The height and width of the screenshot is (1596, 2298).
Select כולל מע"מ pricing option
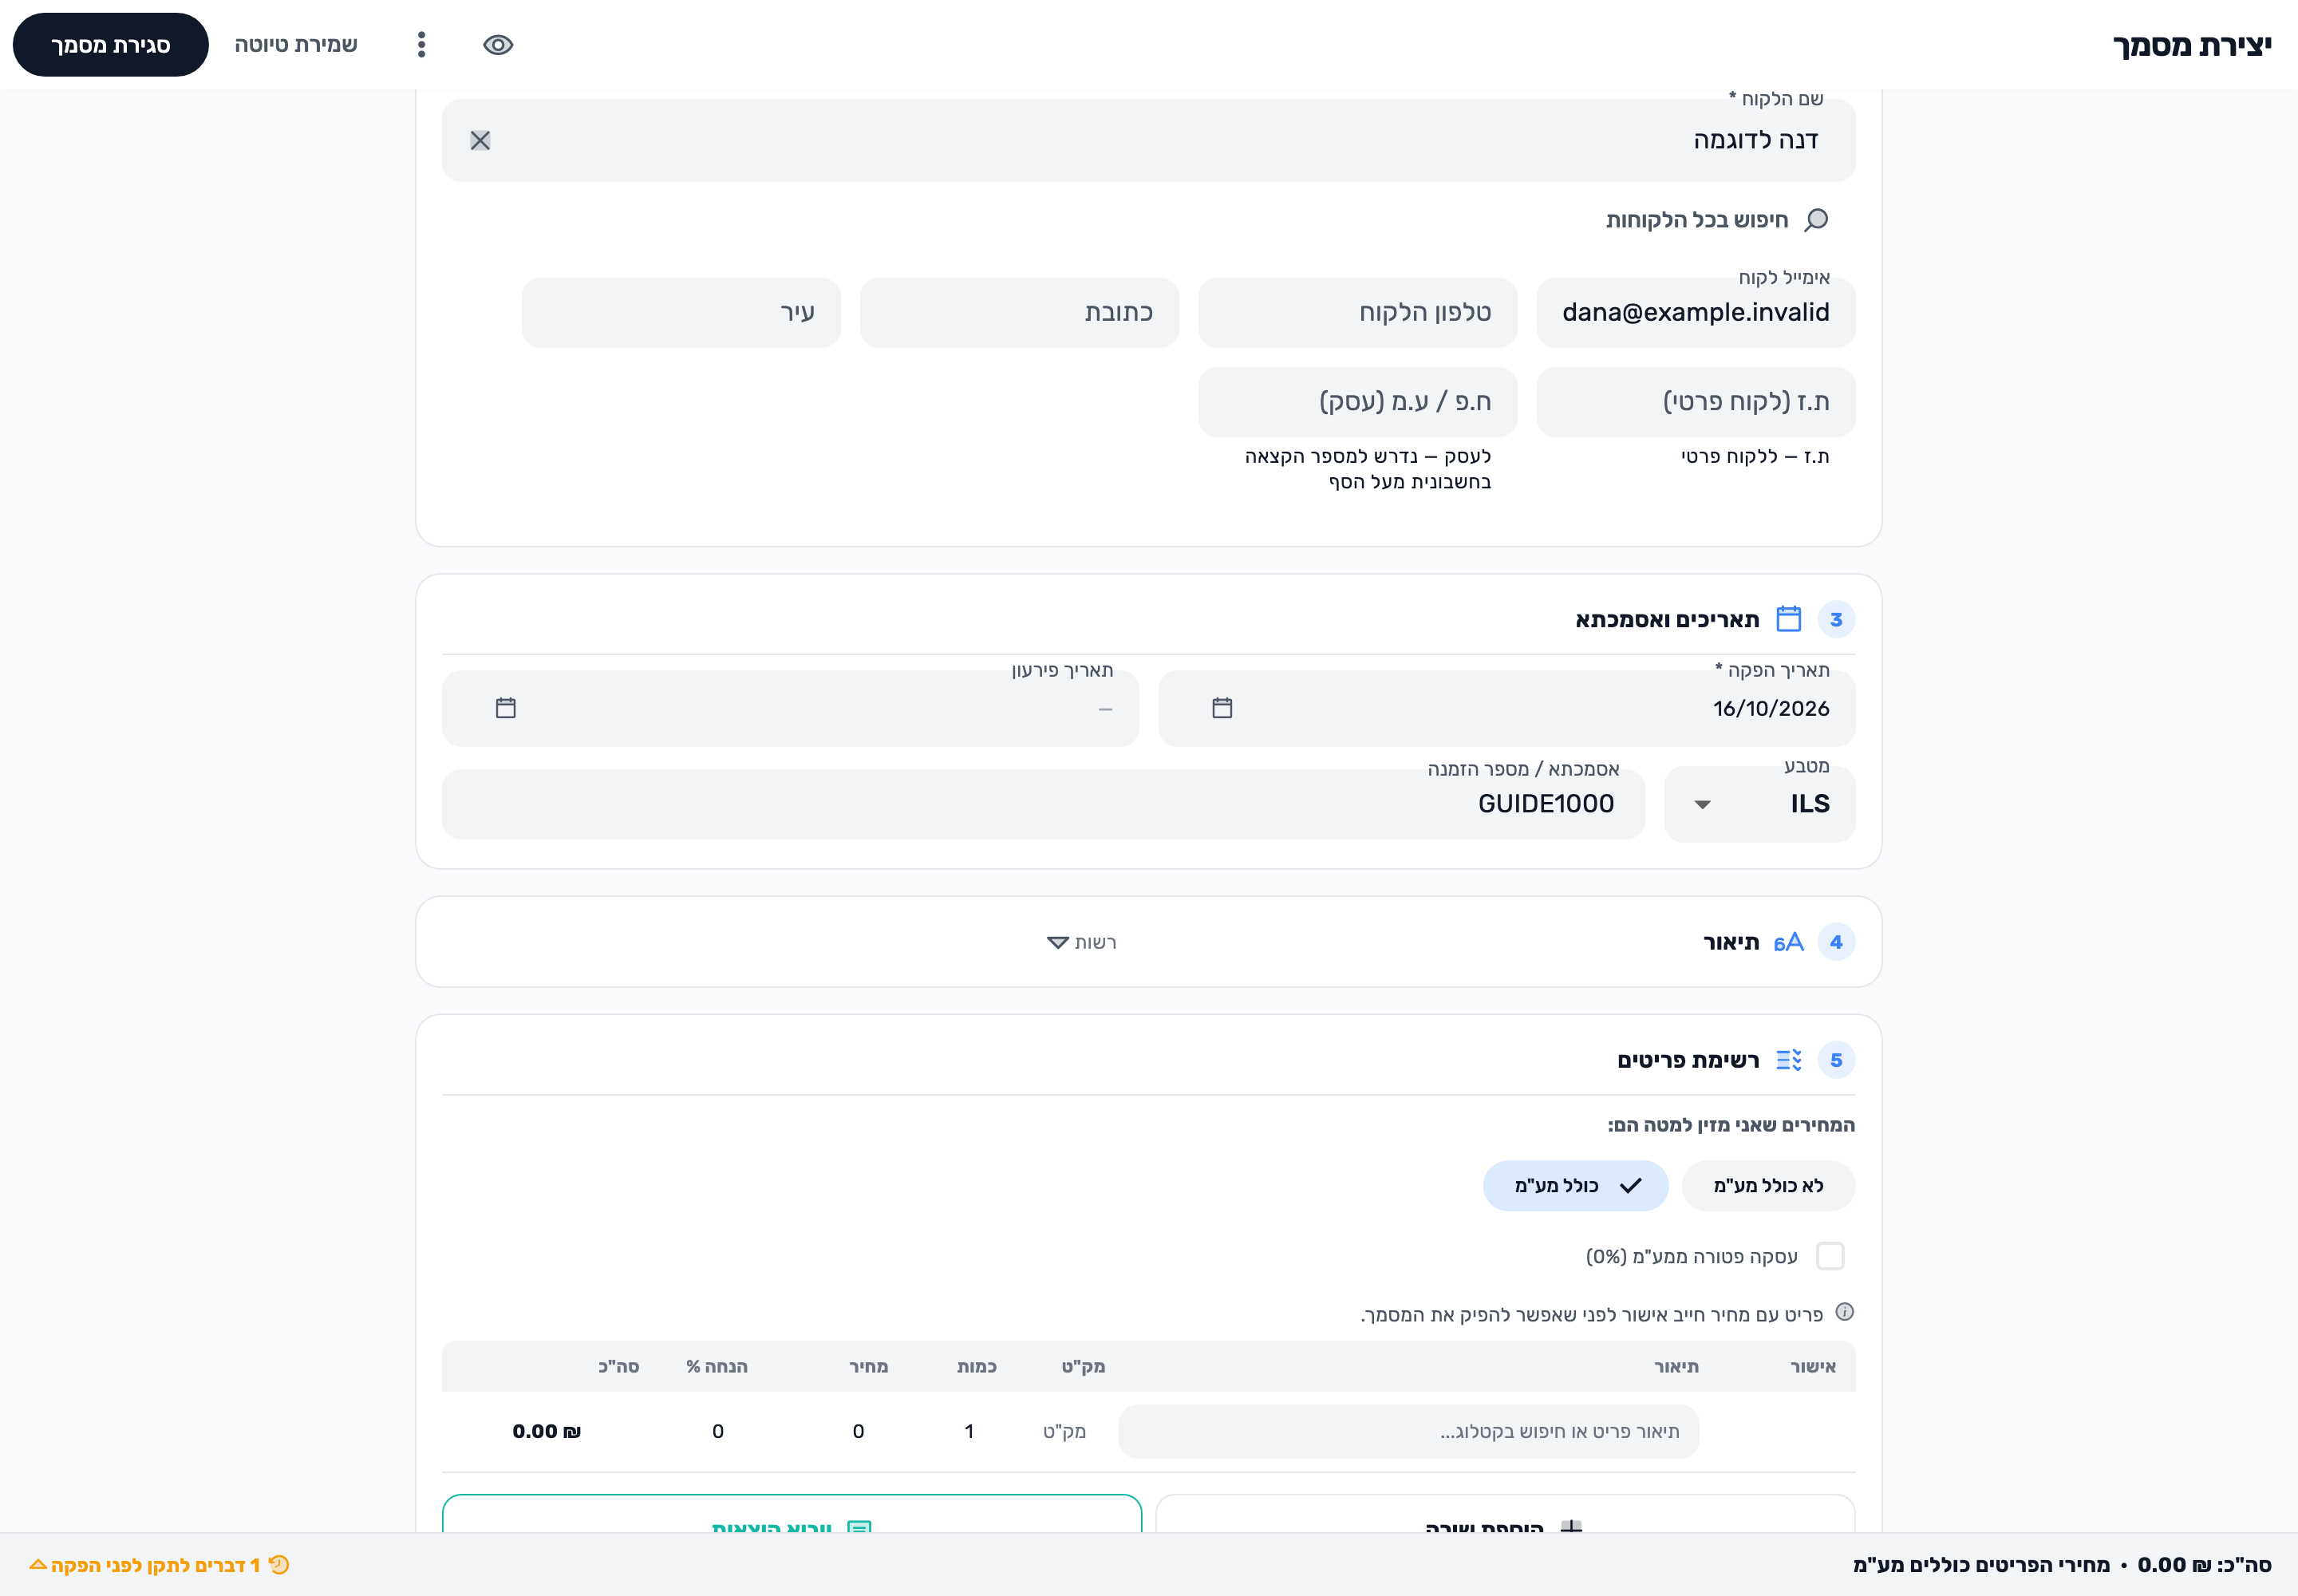1576,1186
